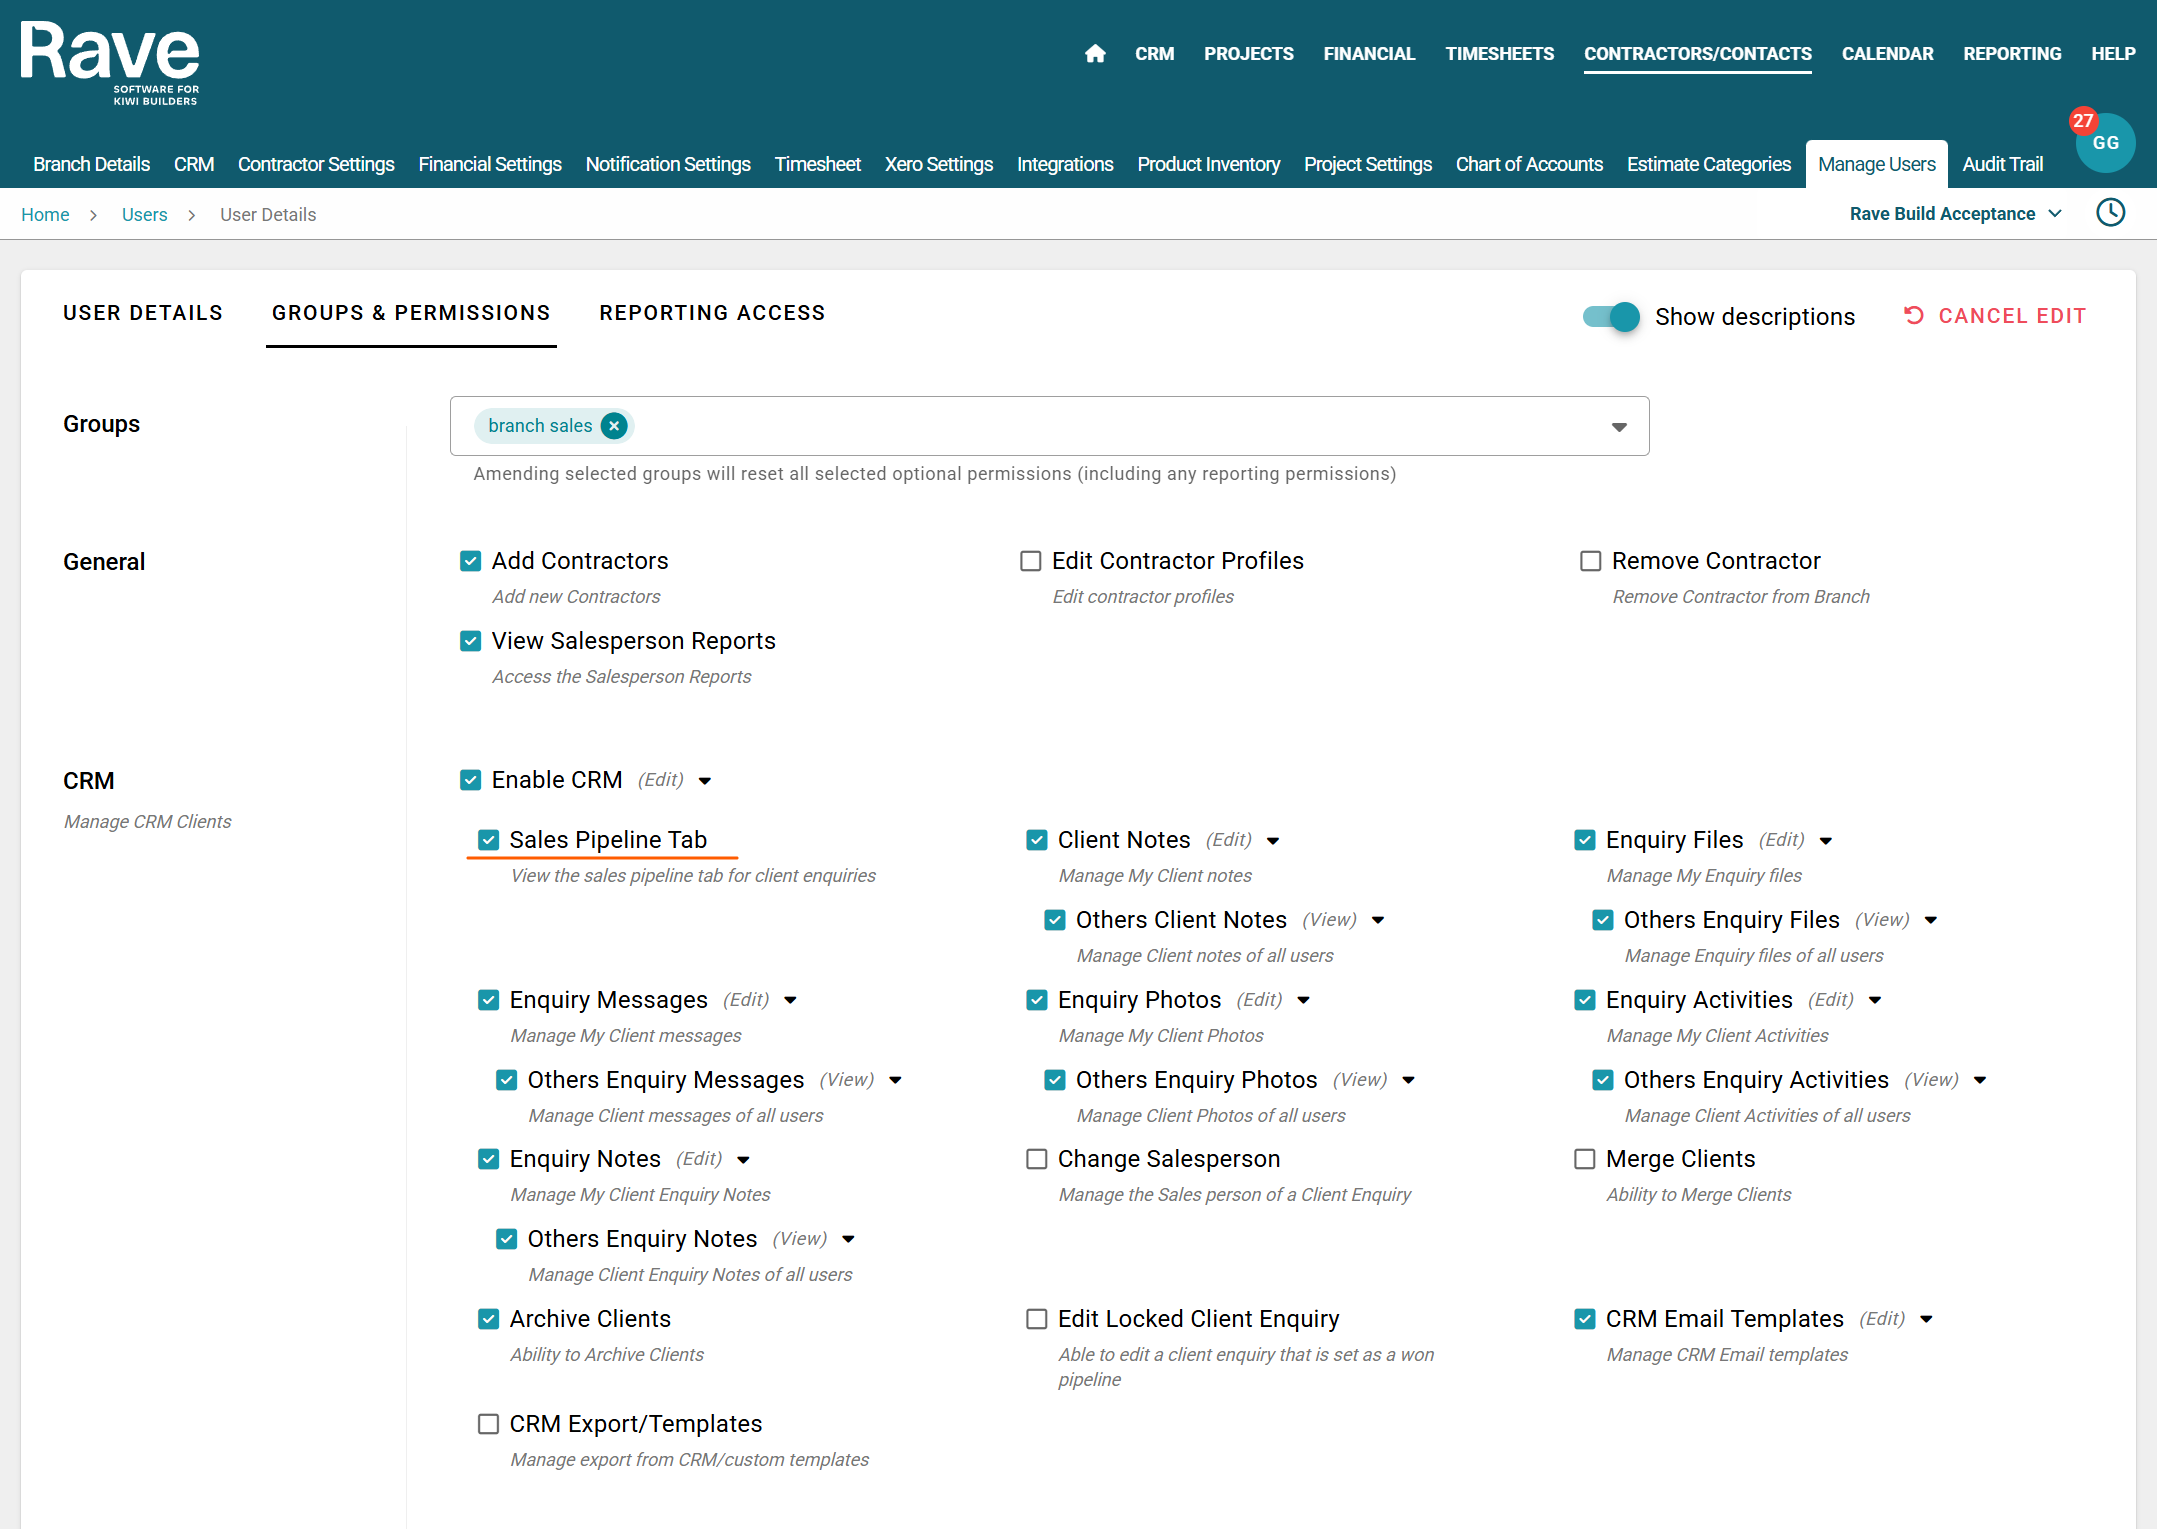Viewport: 2157px width, 1529px height.
Task: Remove the branch sales group chip
Action: pyautogui.click(x=614, y=426)
